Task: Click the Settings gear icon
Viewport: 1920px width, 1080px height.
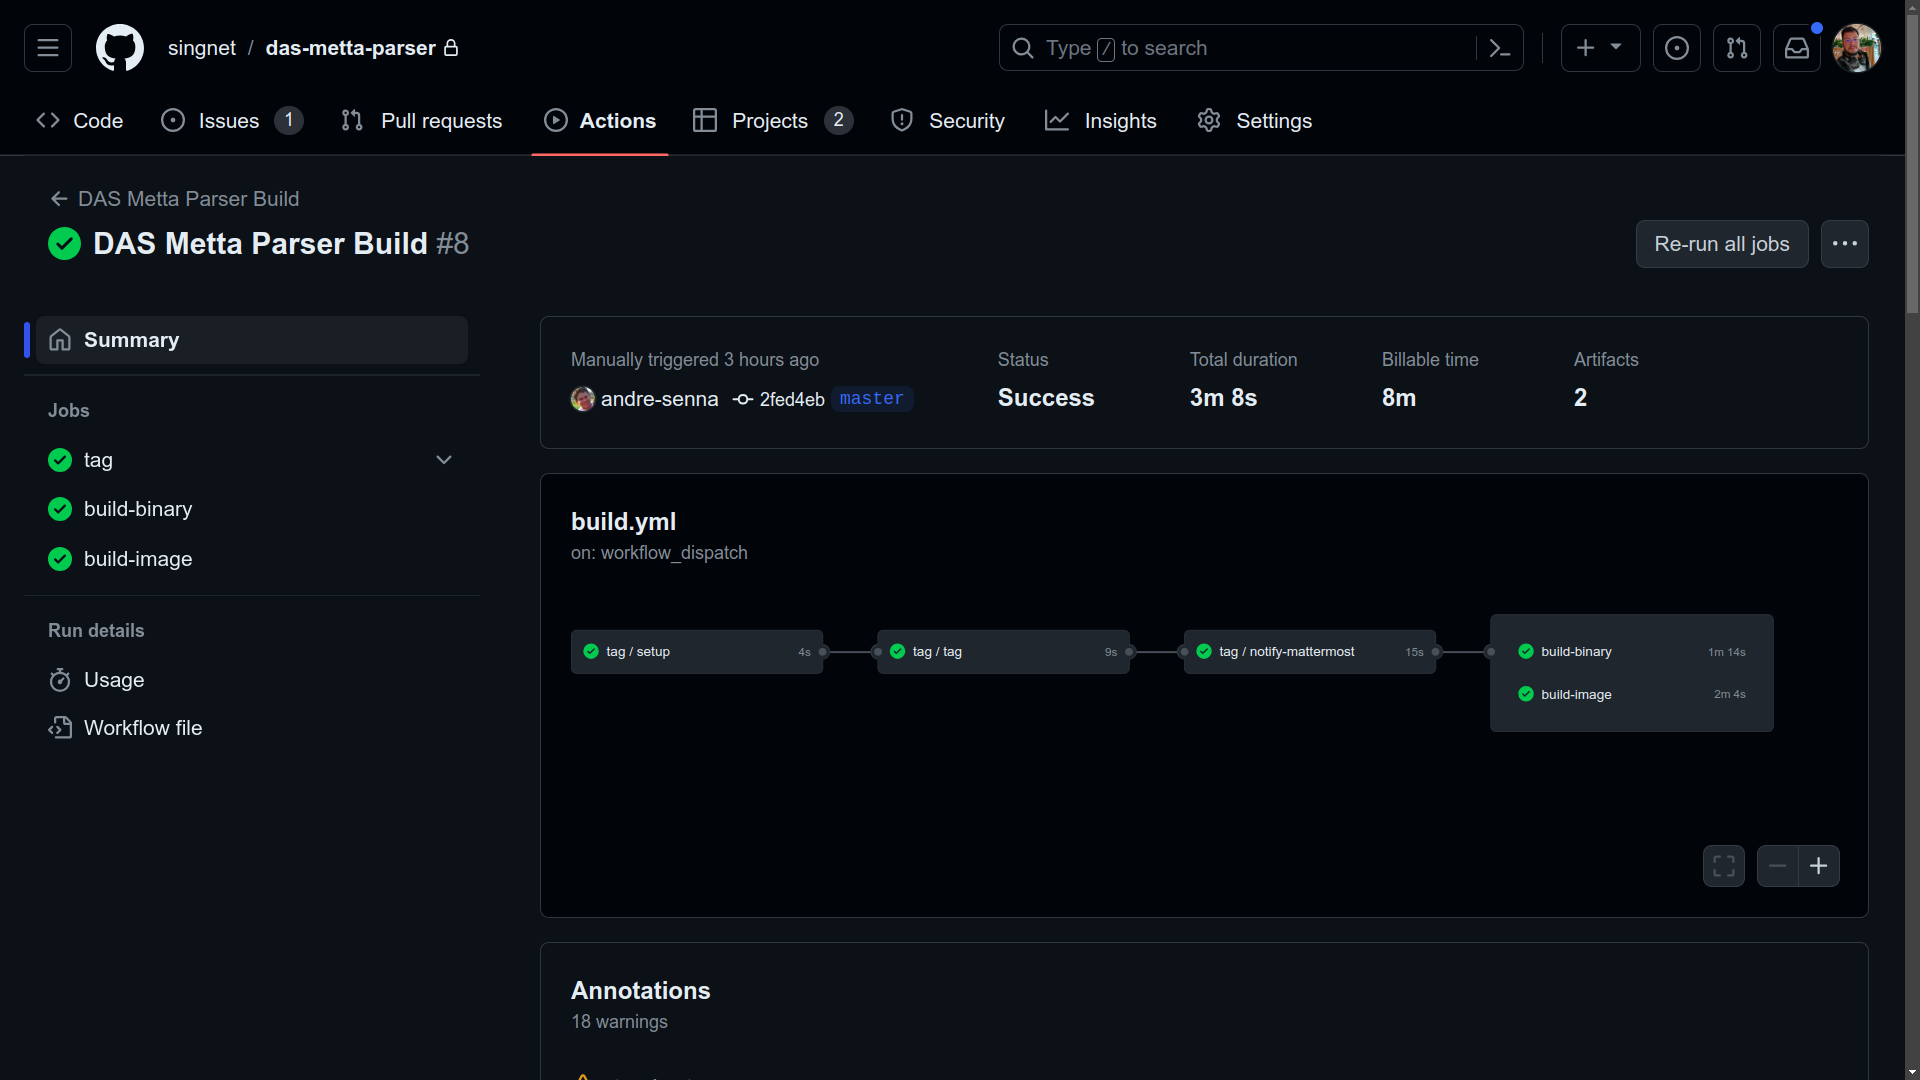Action: pos(1209,120)
